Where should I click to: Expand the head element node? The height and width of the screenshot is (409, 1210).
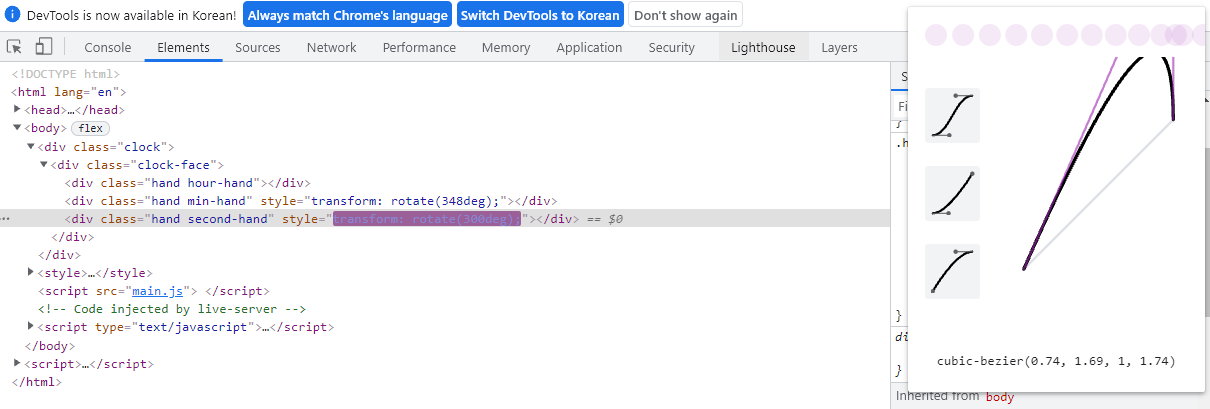pyautogui.click(x=17, y=110)
